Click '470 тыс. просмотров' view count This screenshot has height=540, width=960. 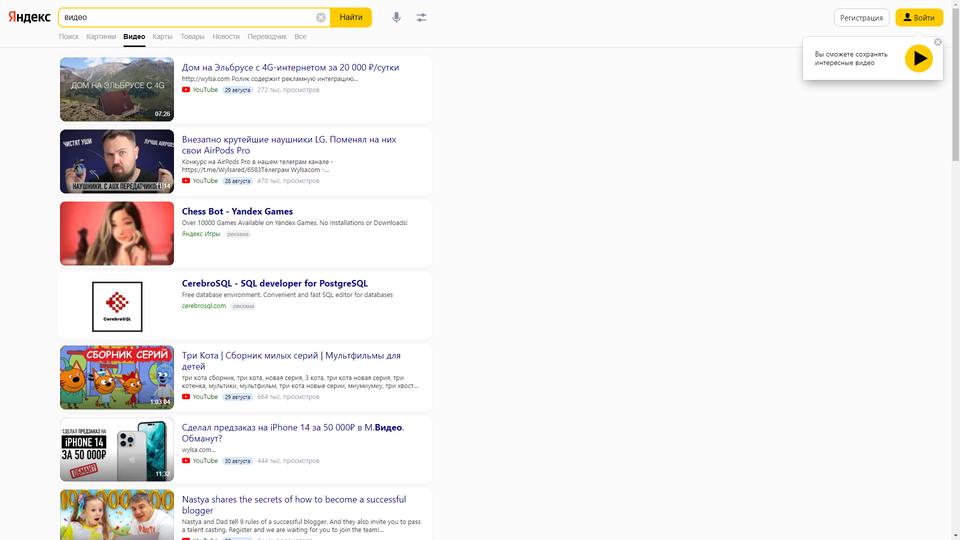(x=288, y=181)
